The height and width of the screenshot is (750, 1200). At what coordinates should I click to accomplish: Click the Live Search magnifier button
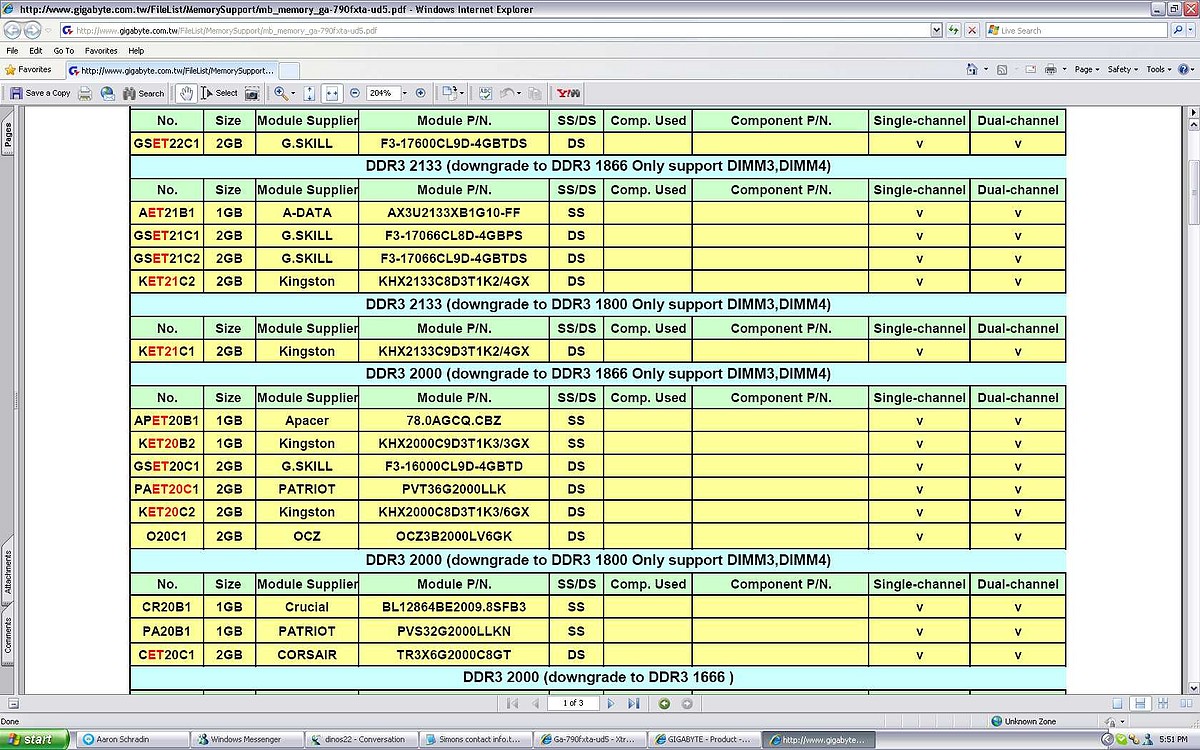click(x=1177, y=30)
